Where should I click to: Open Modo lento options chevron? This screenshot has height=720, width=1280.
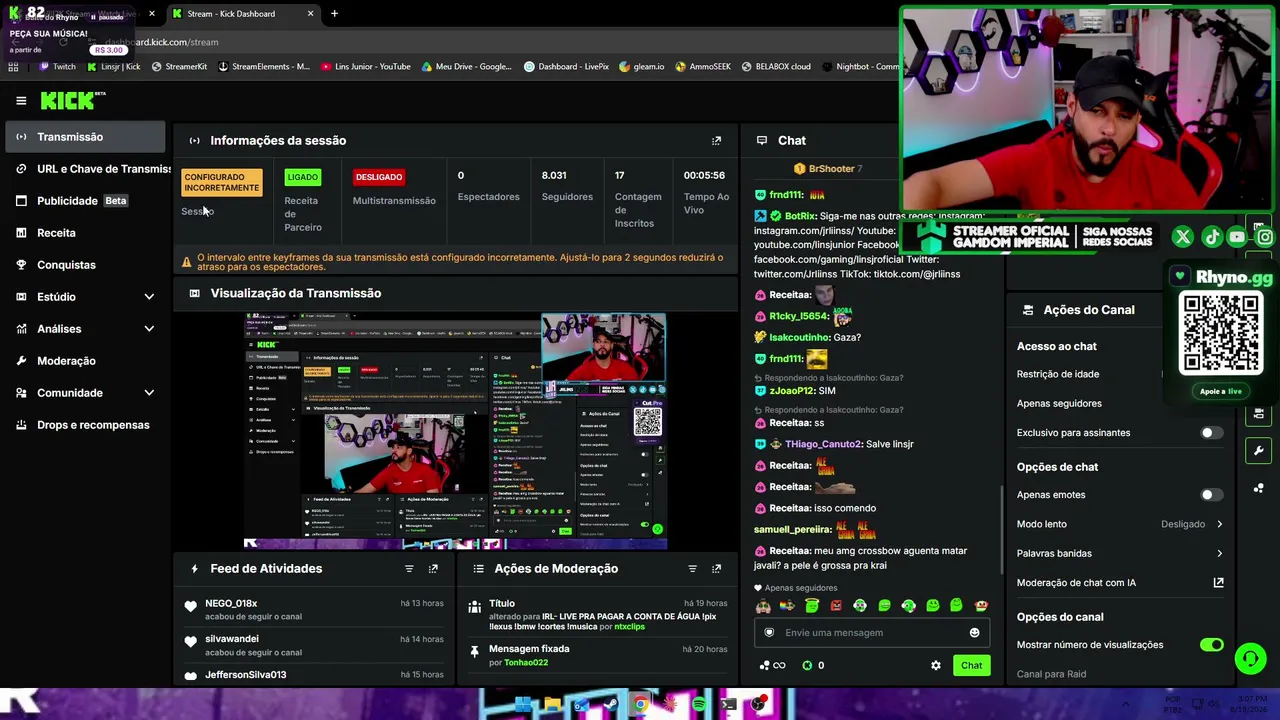[x=1219, y=524]
